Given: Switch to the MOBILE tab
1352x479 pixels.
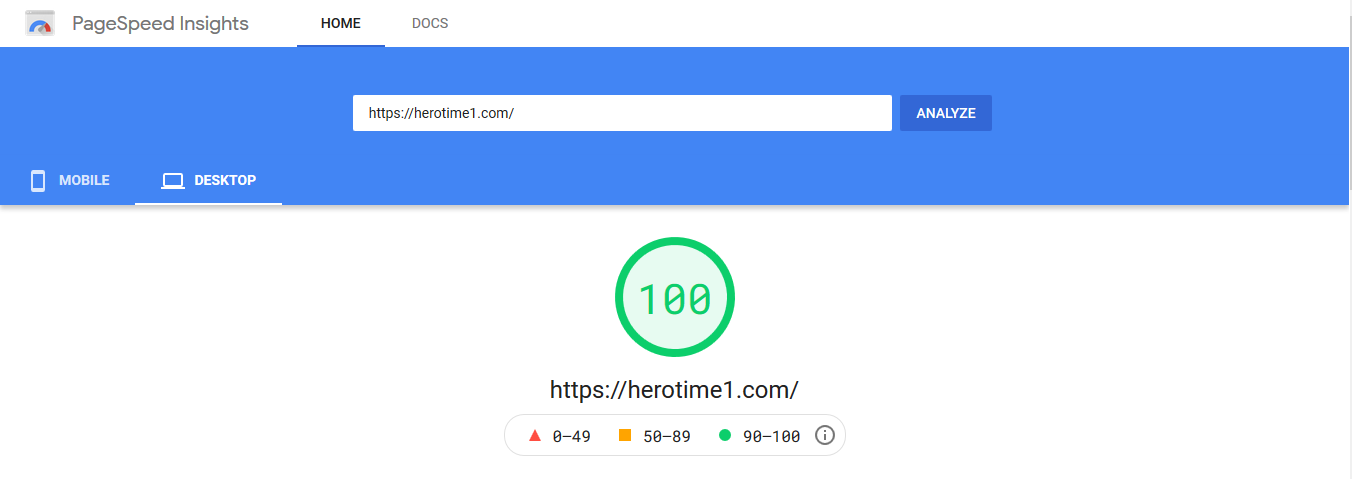Looking at the screenshot, I should point(69,181).
